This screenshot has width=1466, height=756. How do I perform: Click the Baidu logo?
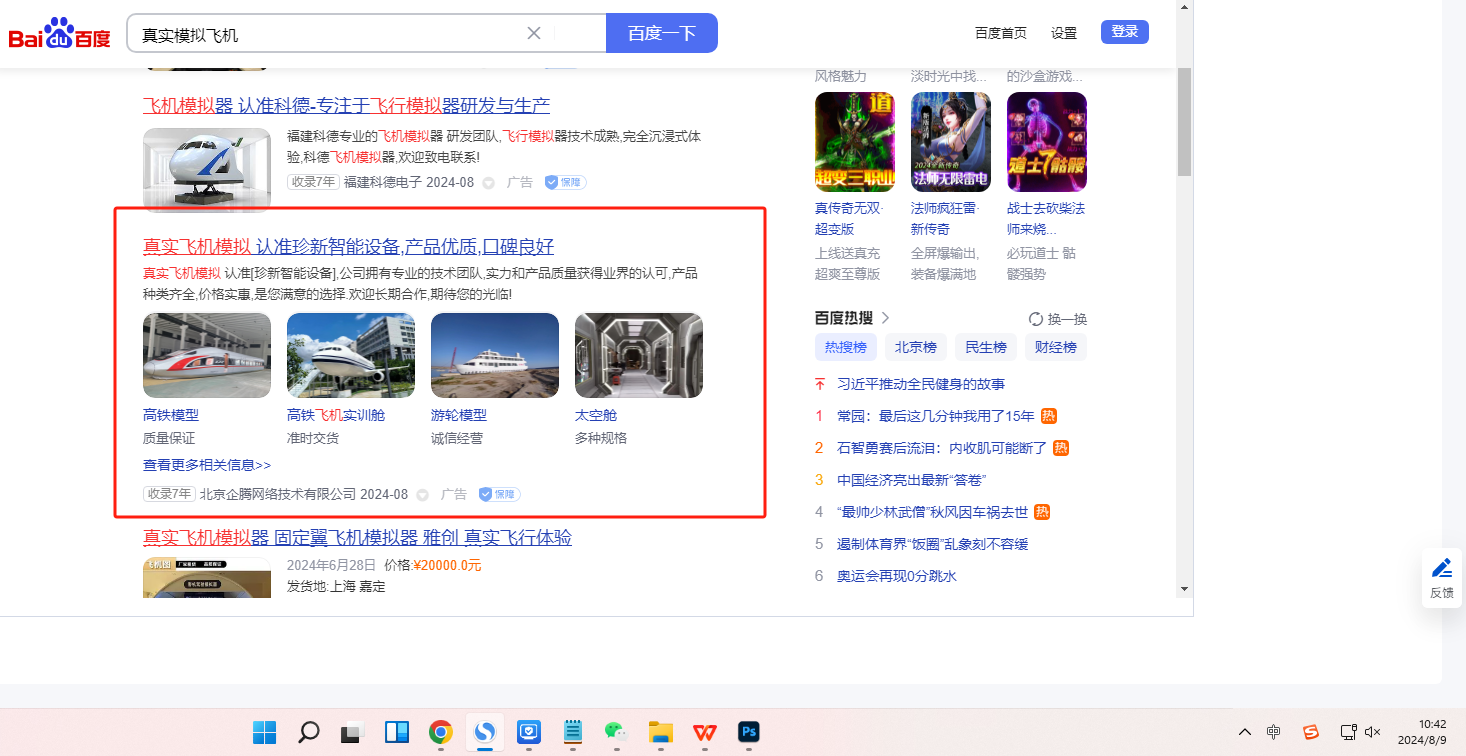click(x=60, y=34)
